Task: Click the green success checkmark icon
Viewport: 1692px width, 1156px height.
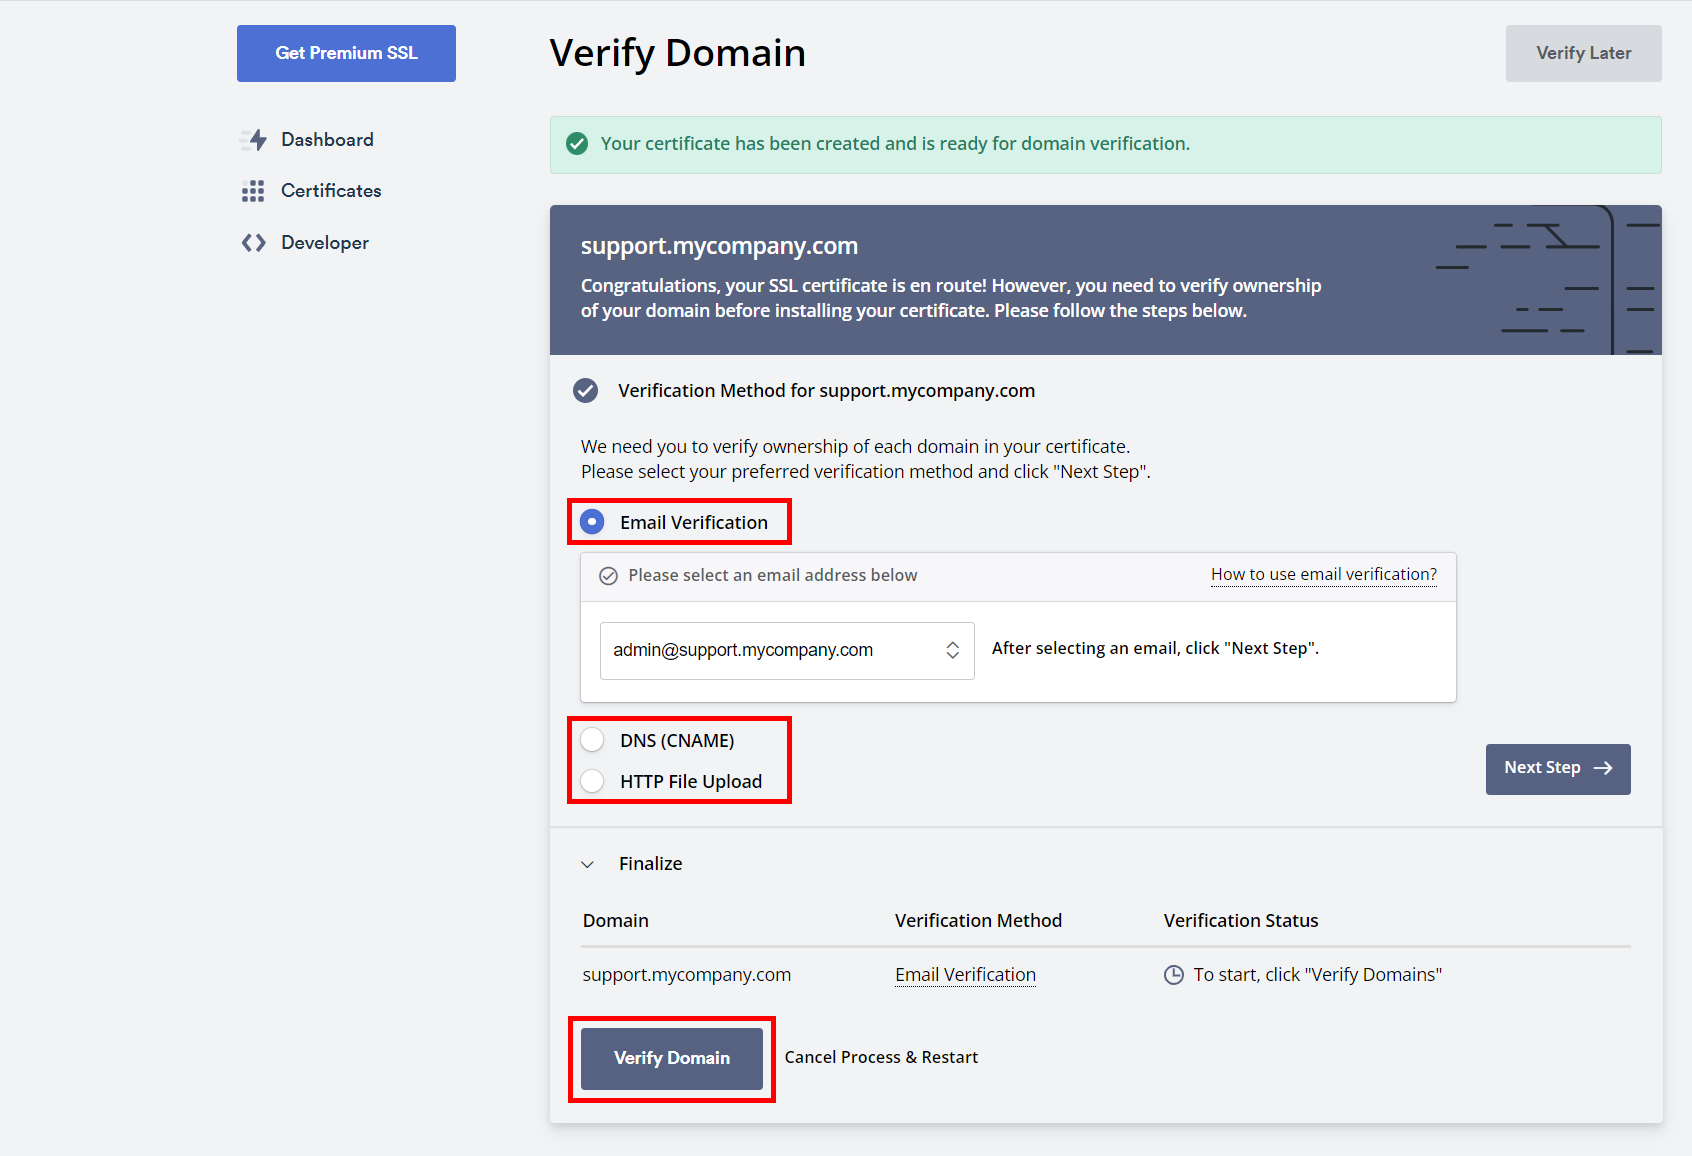Action: (577, 144)
